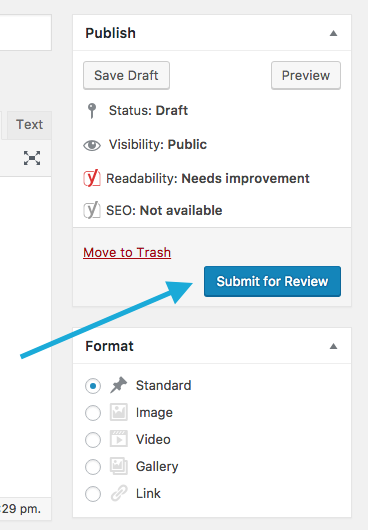Click the Link format chain icon
This screenshot has height=530, width=368.
119,493
